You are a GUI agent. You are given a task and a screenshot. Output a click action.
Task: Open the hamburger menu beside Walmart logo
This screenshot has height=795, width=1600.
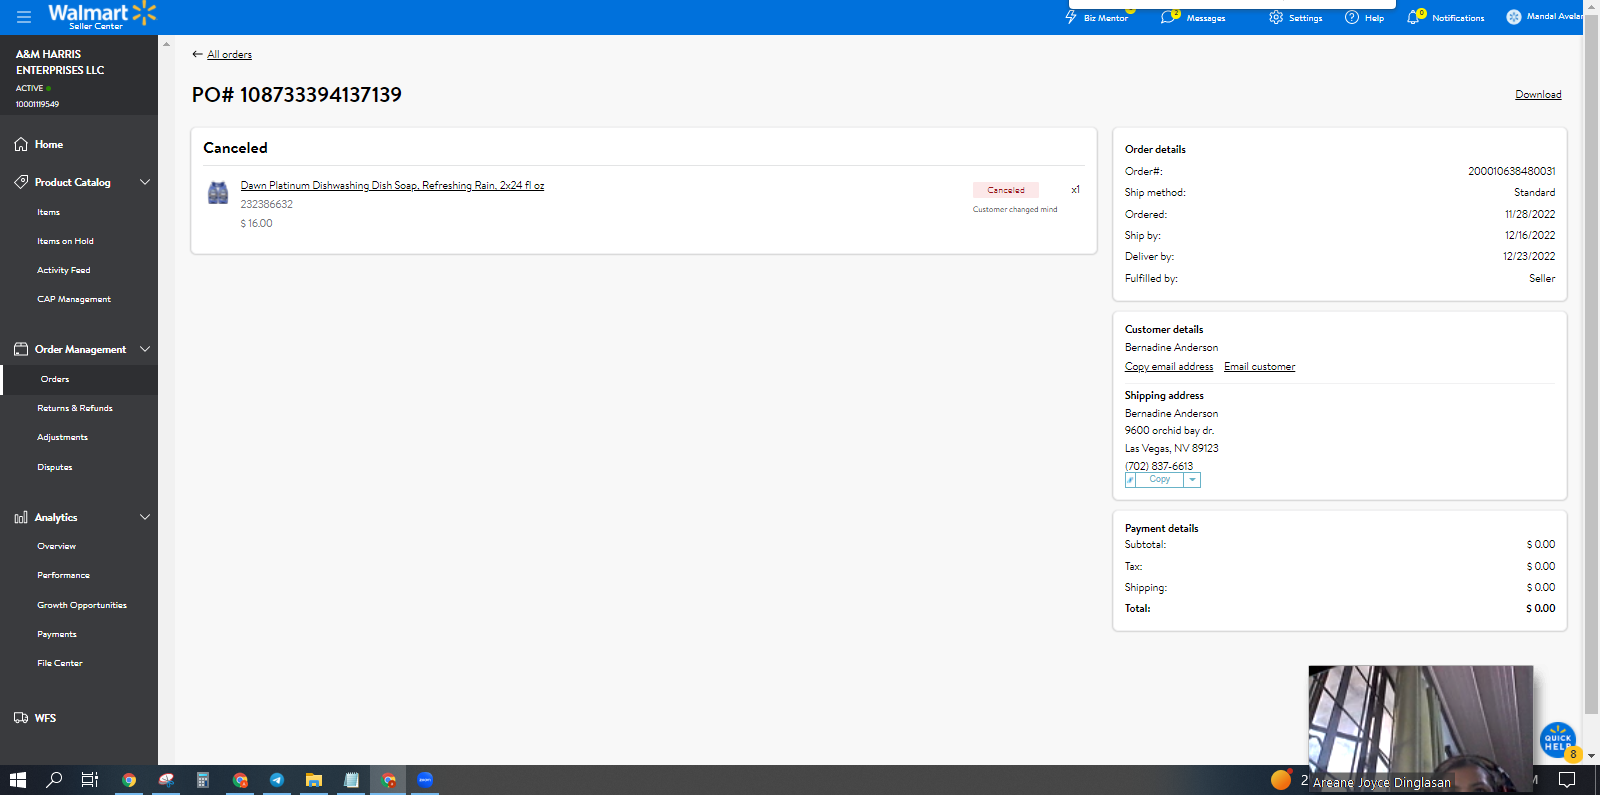pyautogui.click(x=24, y=17)
